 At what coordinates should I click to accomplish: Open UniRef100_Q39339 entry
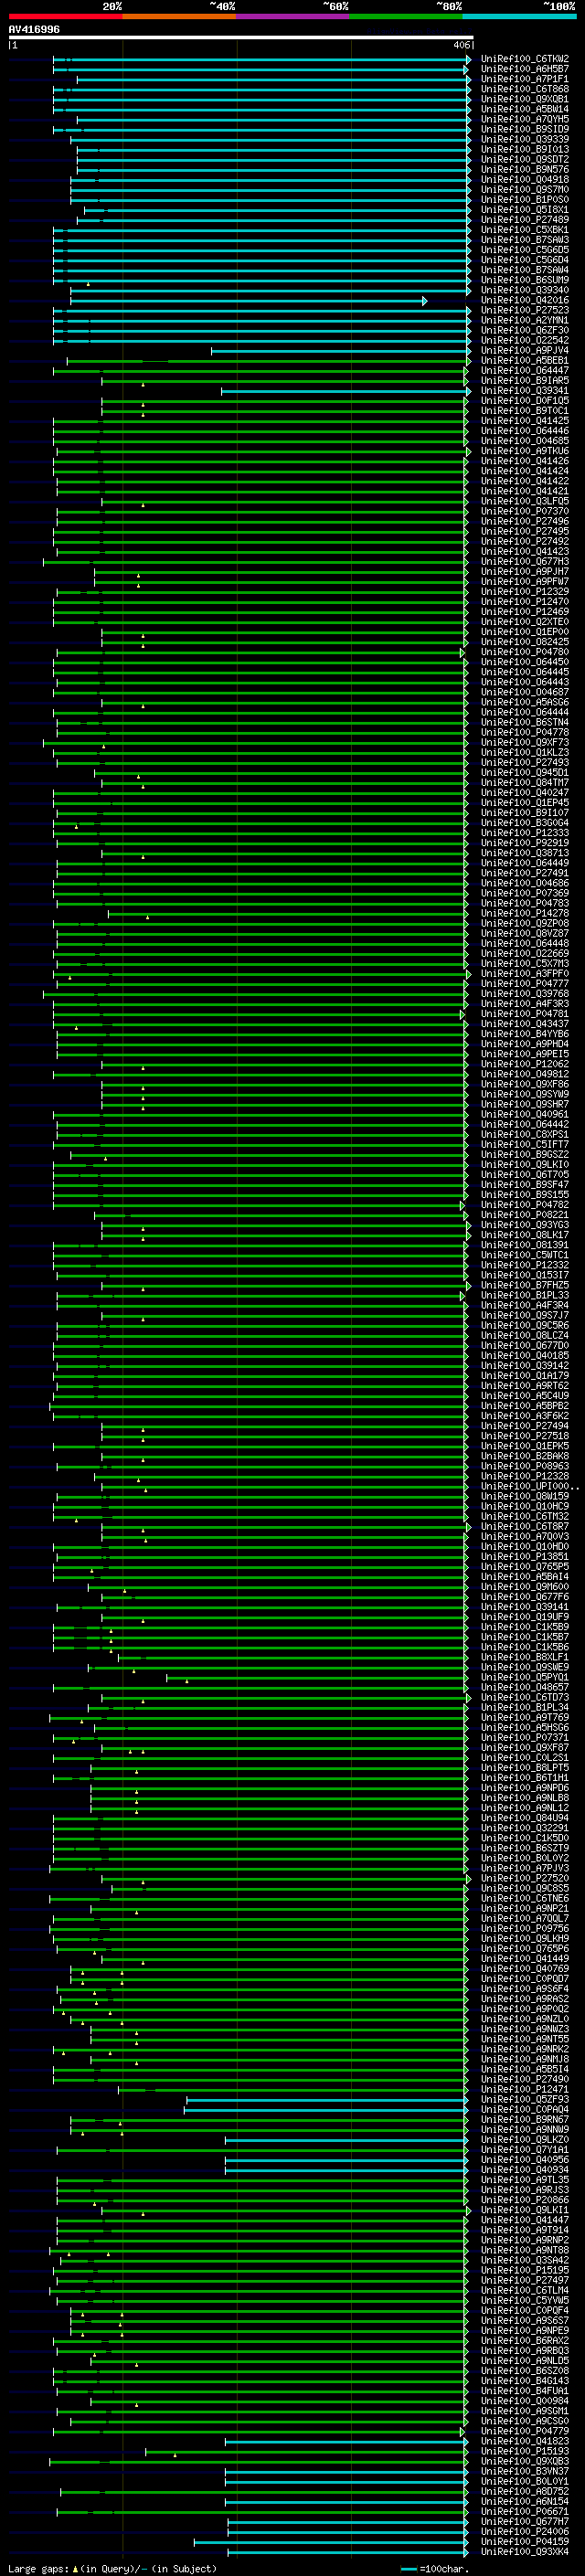525,139
